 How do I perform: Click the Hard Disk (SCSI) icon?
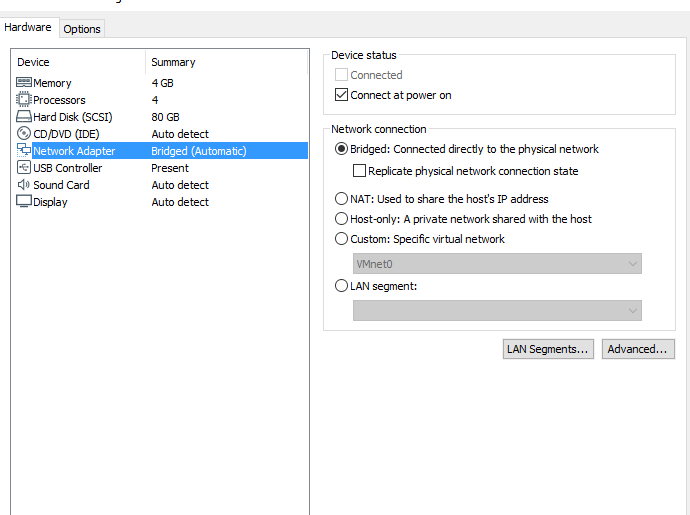click(24, 116)
